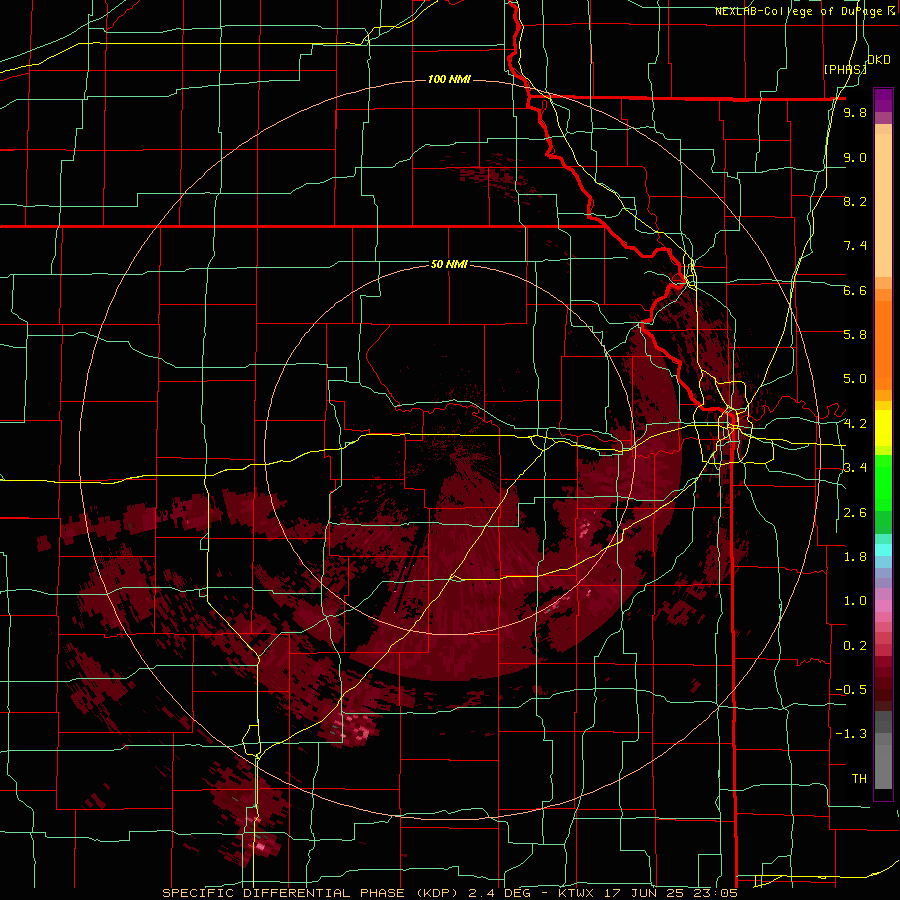Click the 9.8 value on the color scale

pyautogui.click(x=855, y=113)
